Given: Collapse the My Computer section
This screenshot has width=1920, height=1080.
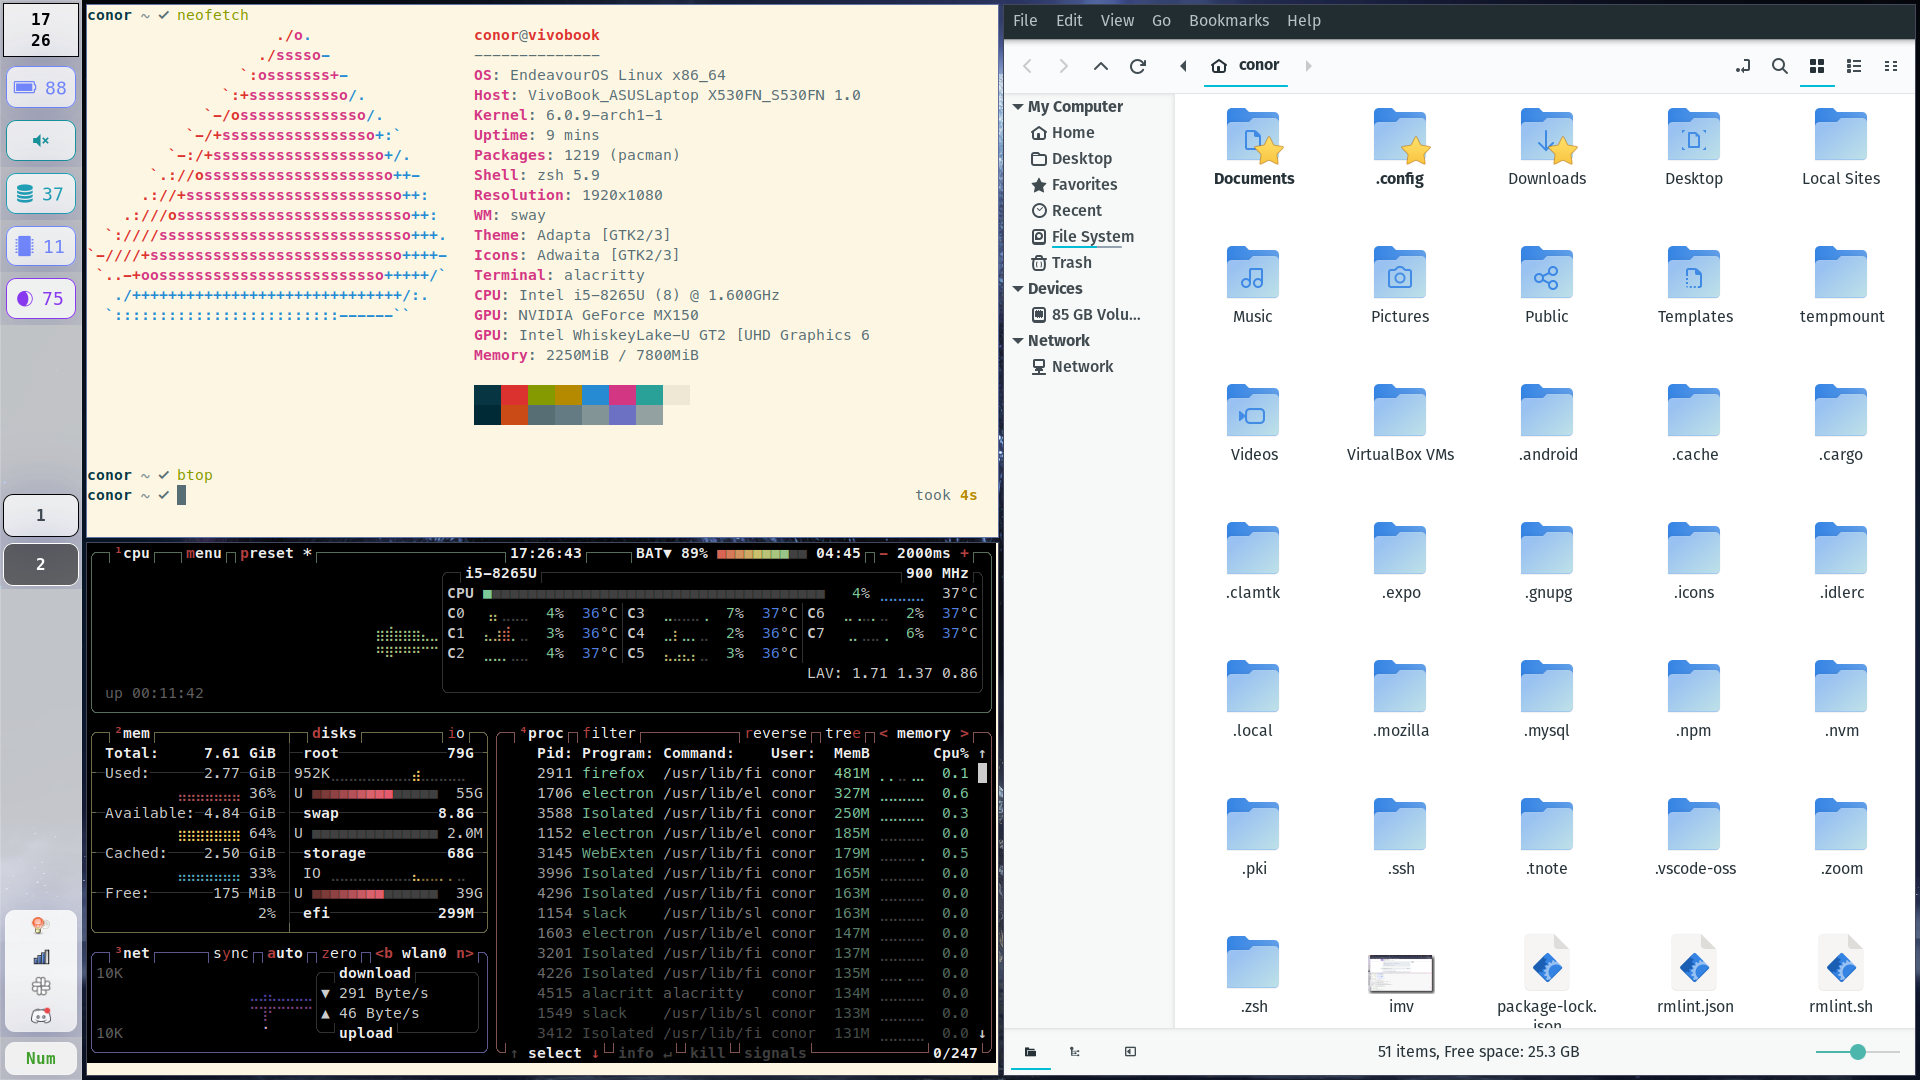Looking at the screenshot, I should tap(1018, 107).
